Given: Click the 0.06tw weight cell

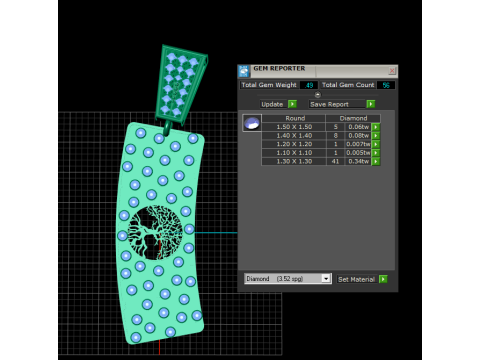Looking at the screenshot, I should click(x=358, y=127).
